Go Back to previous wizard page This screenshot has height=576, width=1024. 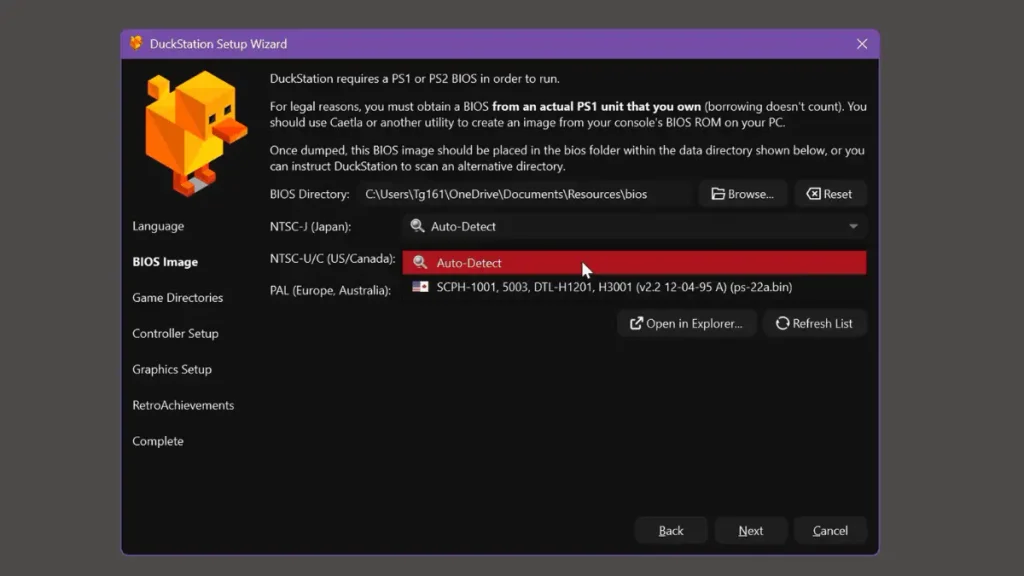tap(671, 531)
